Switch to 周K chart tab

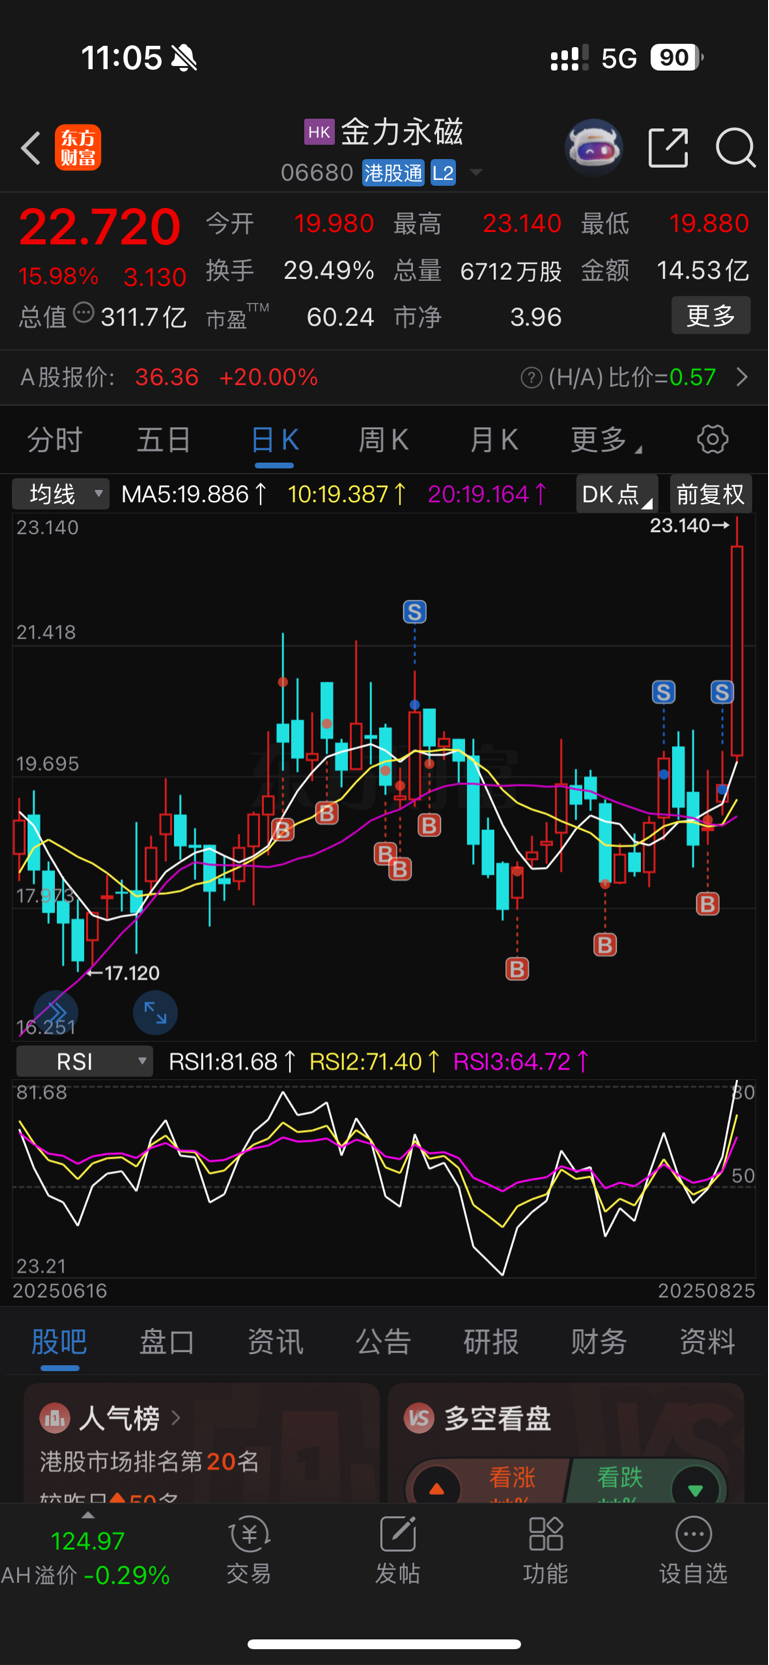pyautogui.click(x=384, y=439)
